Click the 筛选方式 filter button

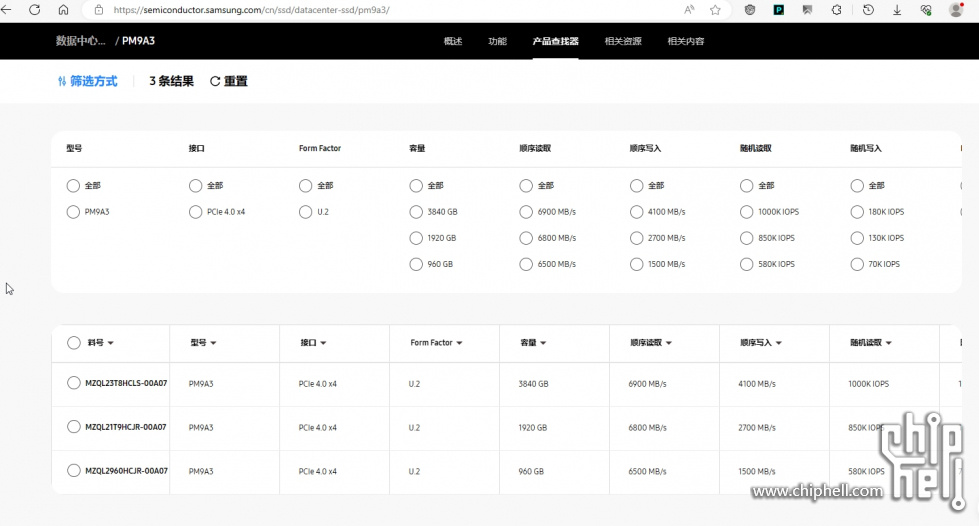87,81
